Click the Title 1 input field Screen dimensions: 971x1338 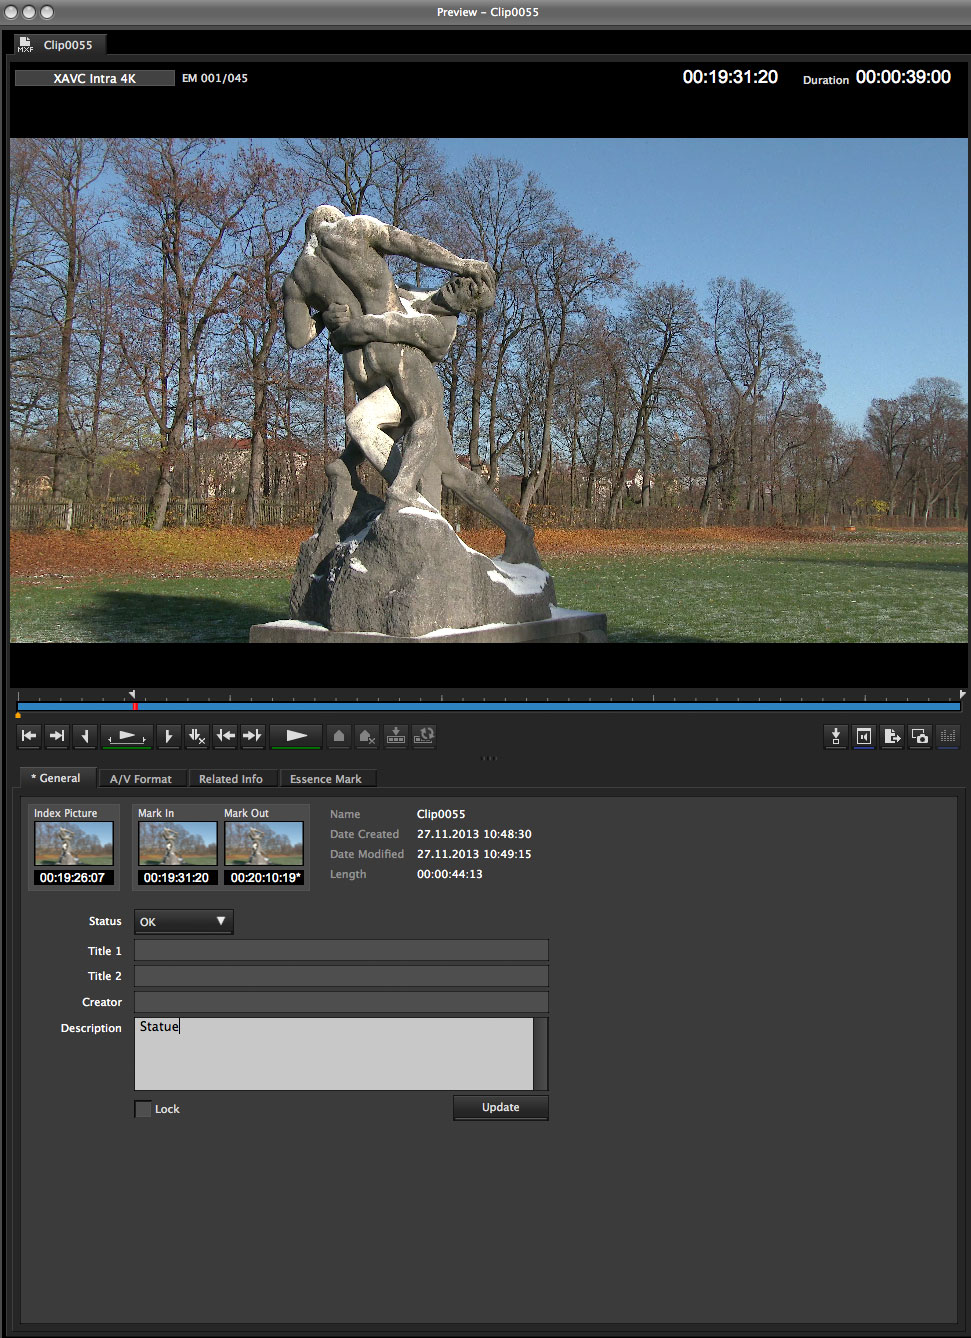click(341, 950)
